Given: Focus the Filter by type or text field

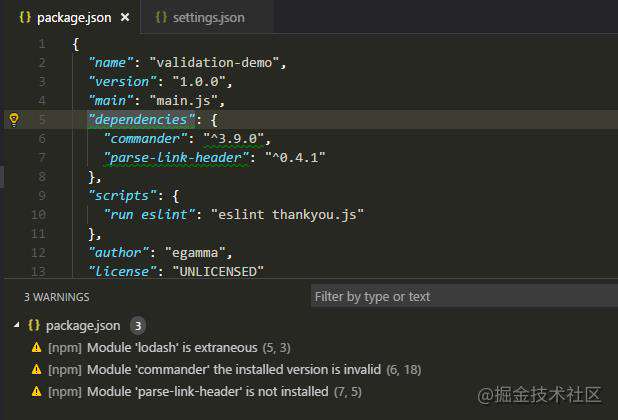Looking at the screenshot, I should pos(464,296).
